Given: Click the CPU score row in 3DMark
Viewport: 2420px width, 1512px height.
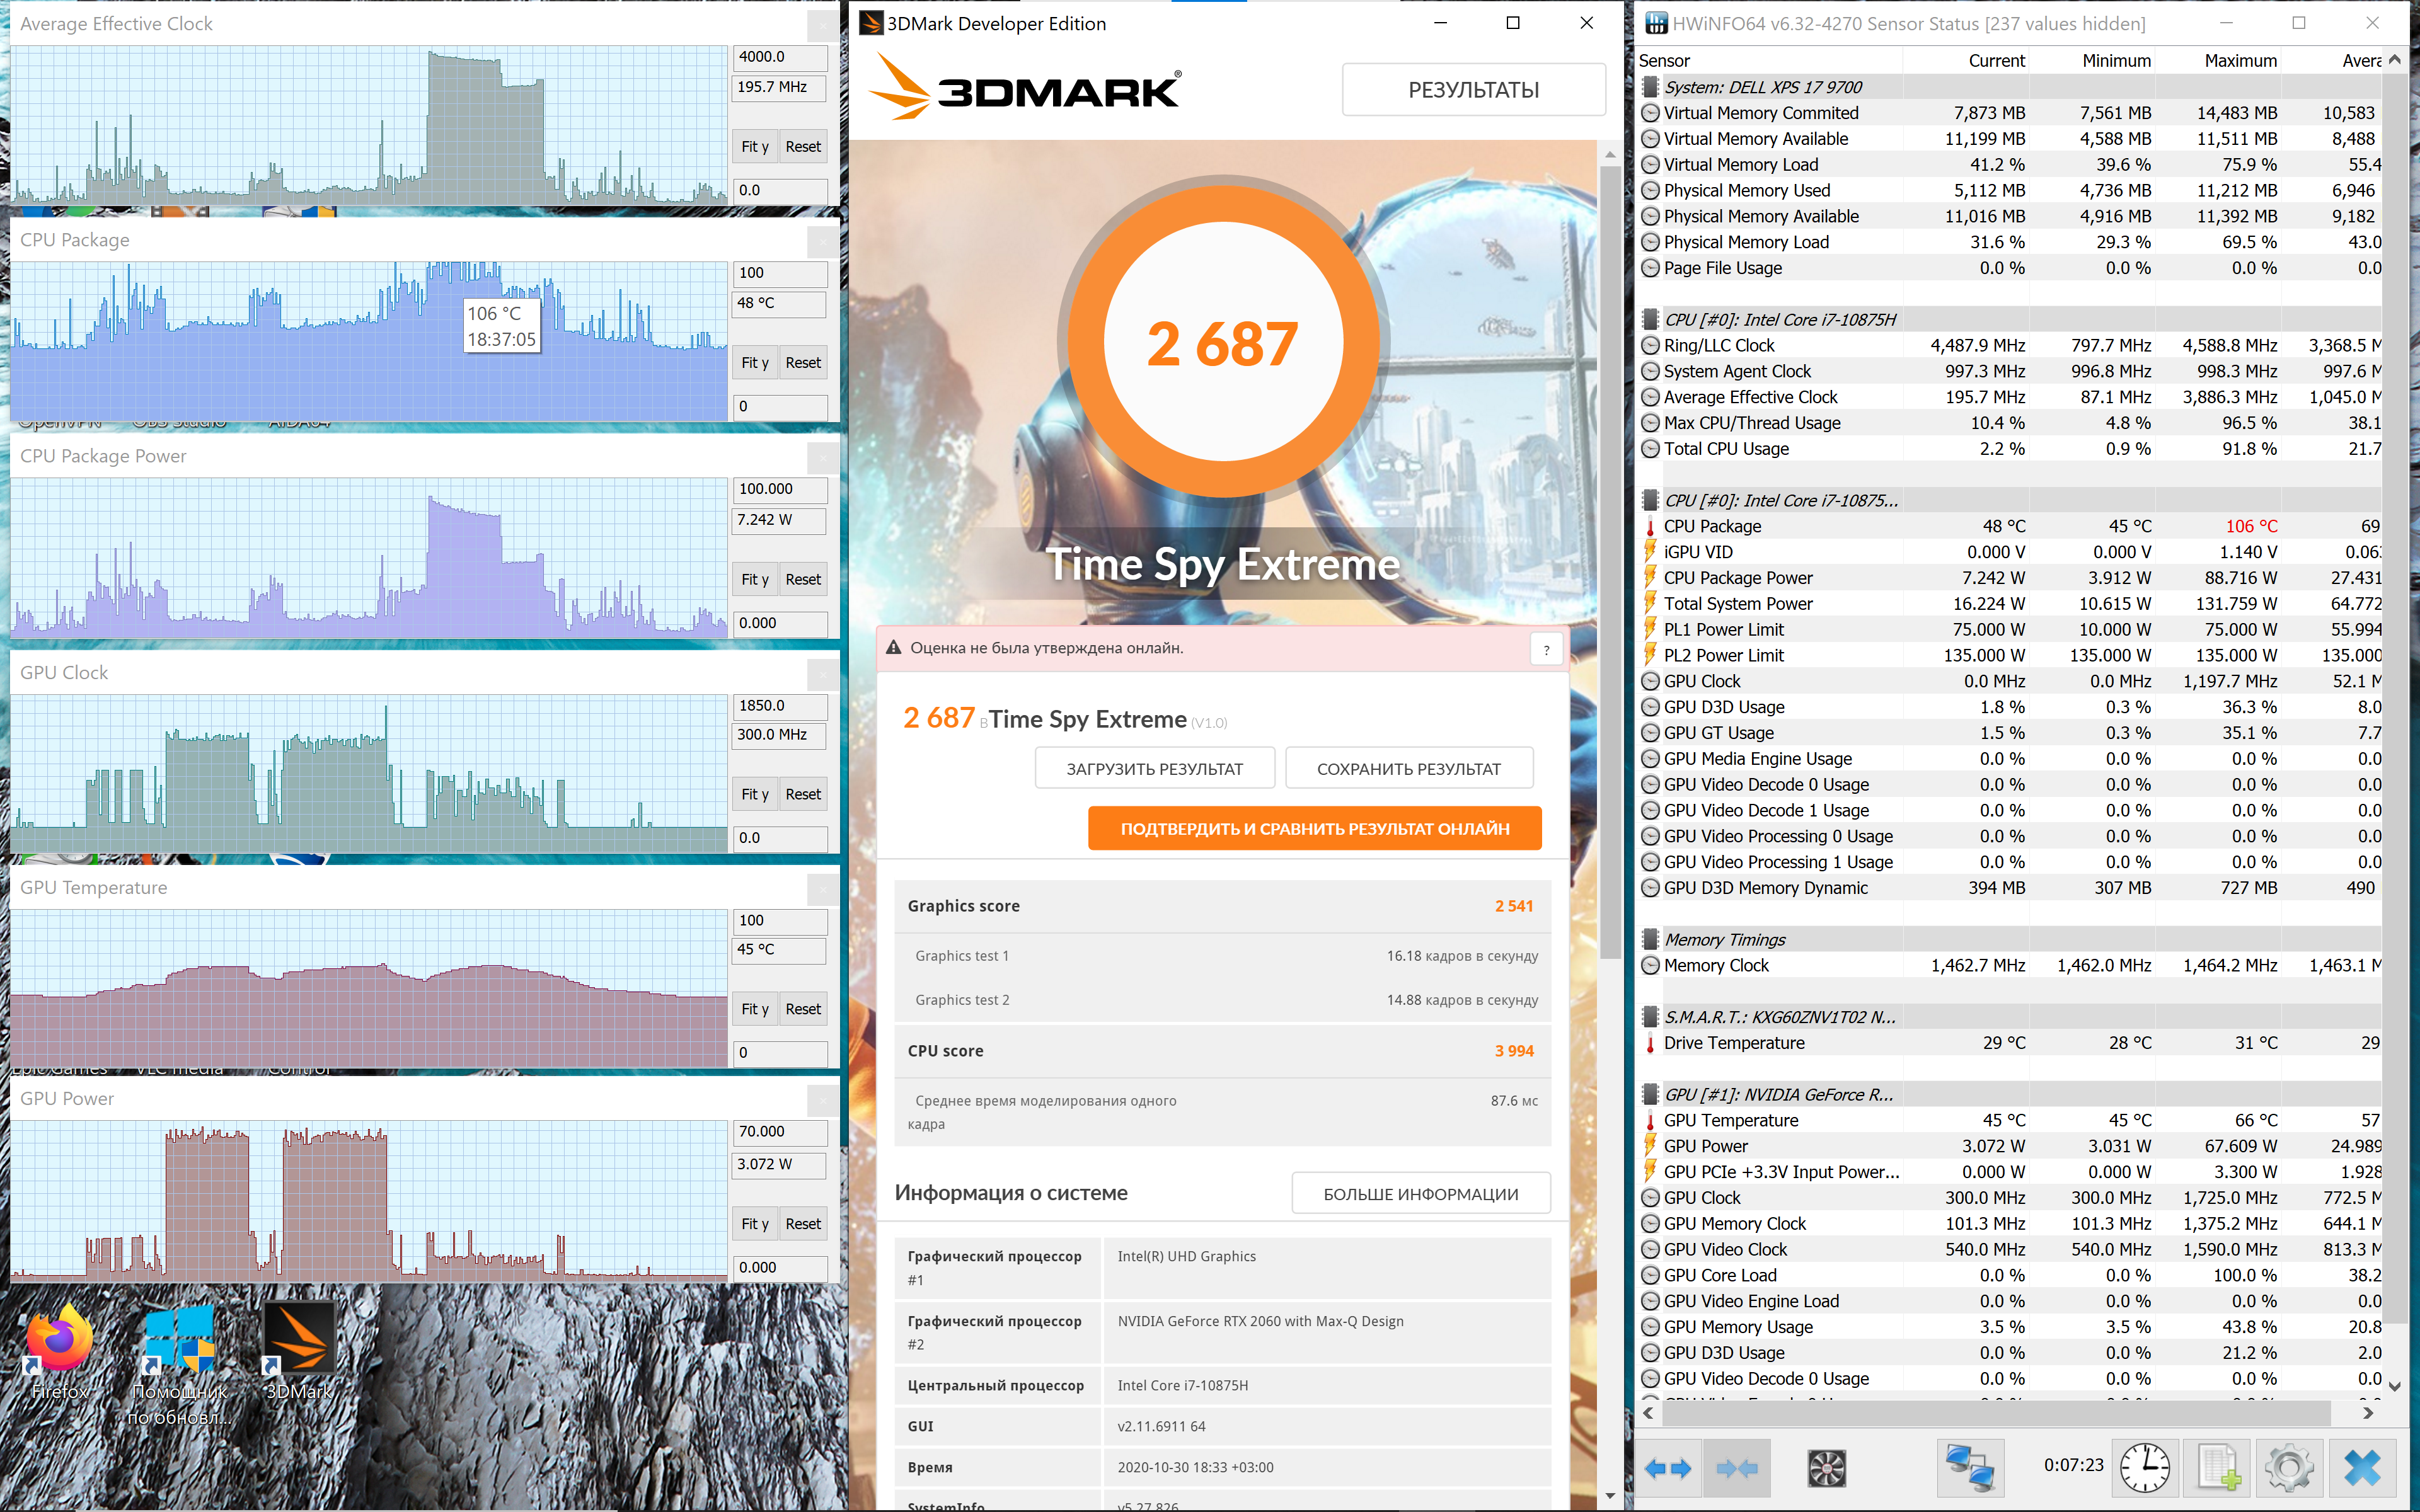Looking at the screenshot, I should (1222, 1051).
